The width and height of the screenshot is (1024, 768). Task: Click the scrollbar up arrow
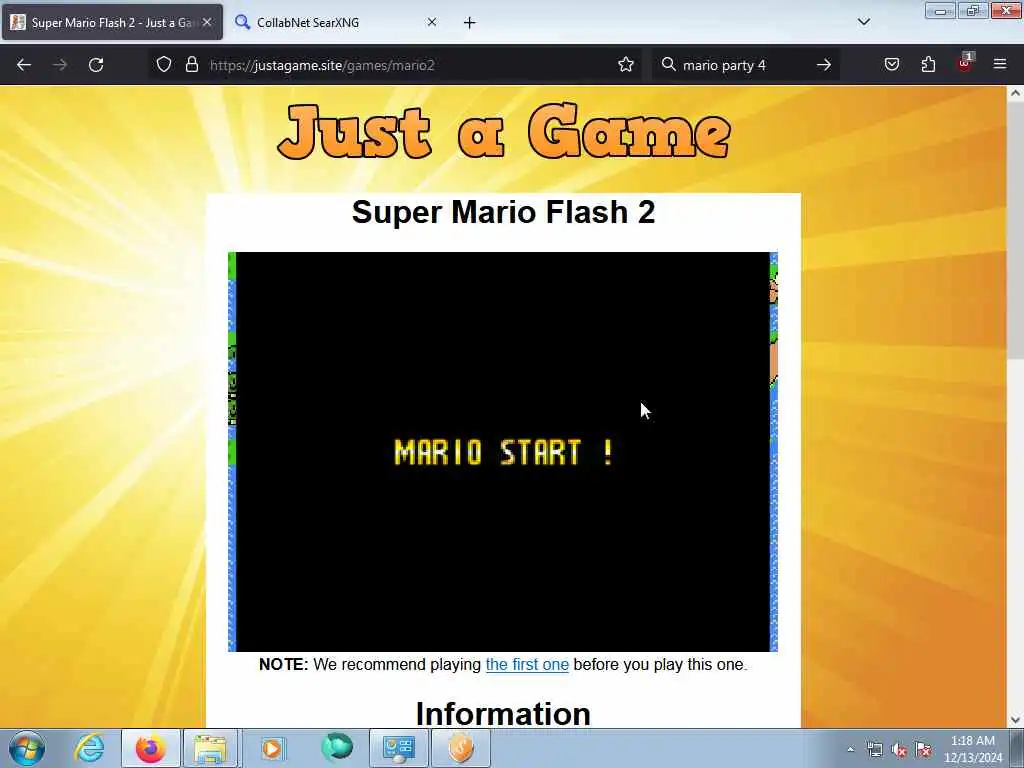[1015, 93]
